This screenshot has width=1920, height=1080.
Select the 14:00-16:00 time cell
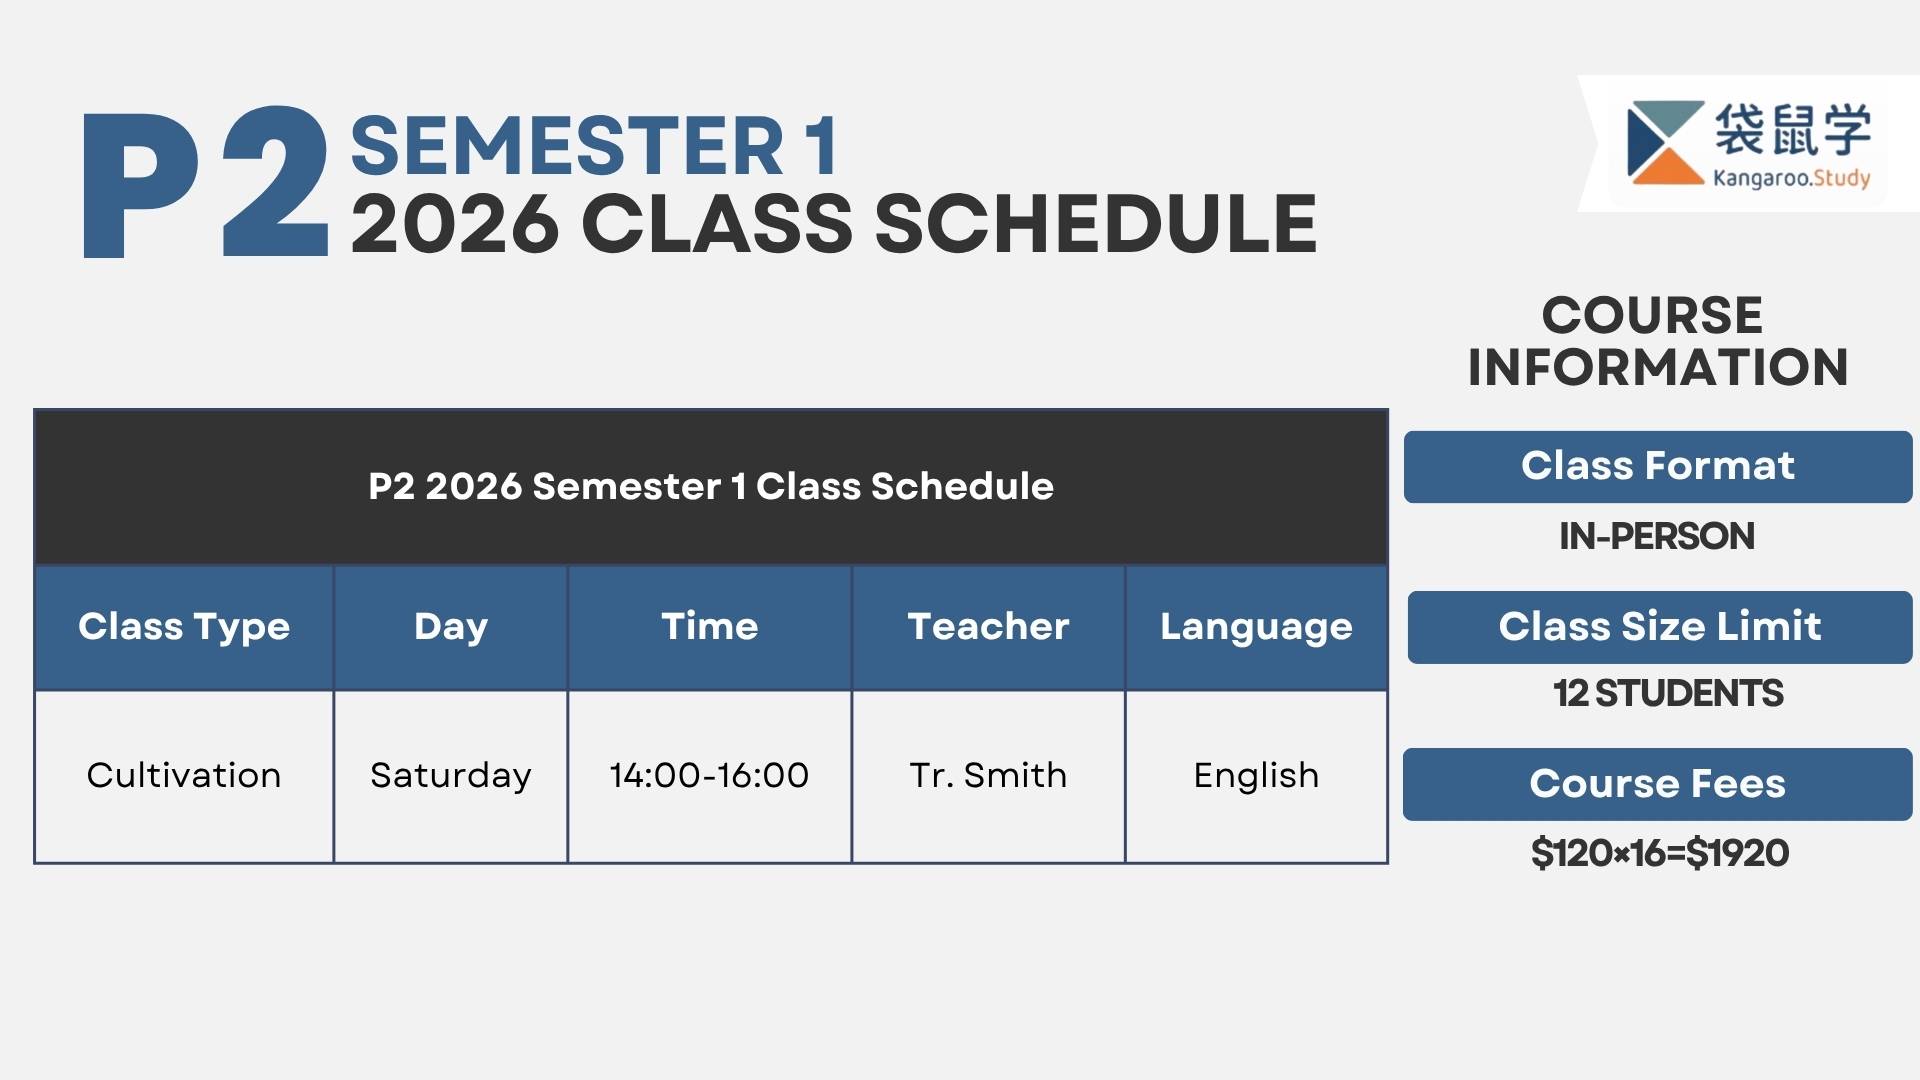click(x=709, y=776)
